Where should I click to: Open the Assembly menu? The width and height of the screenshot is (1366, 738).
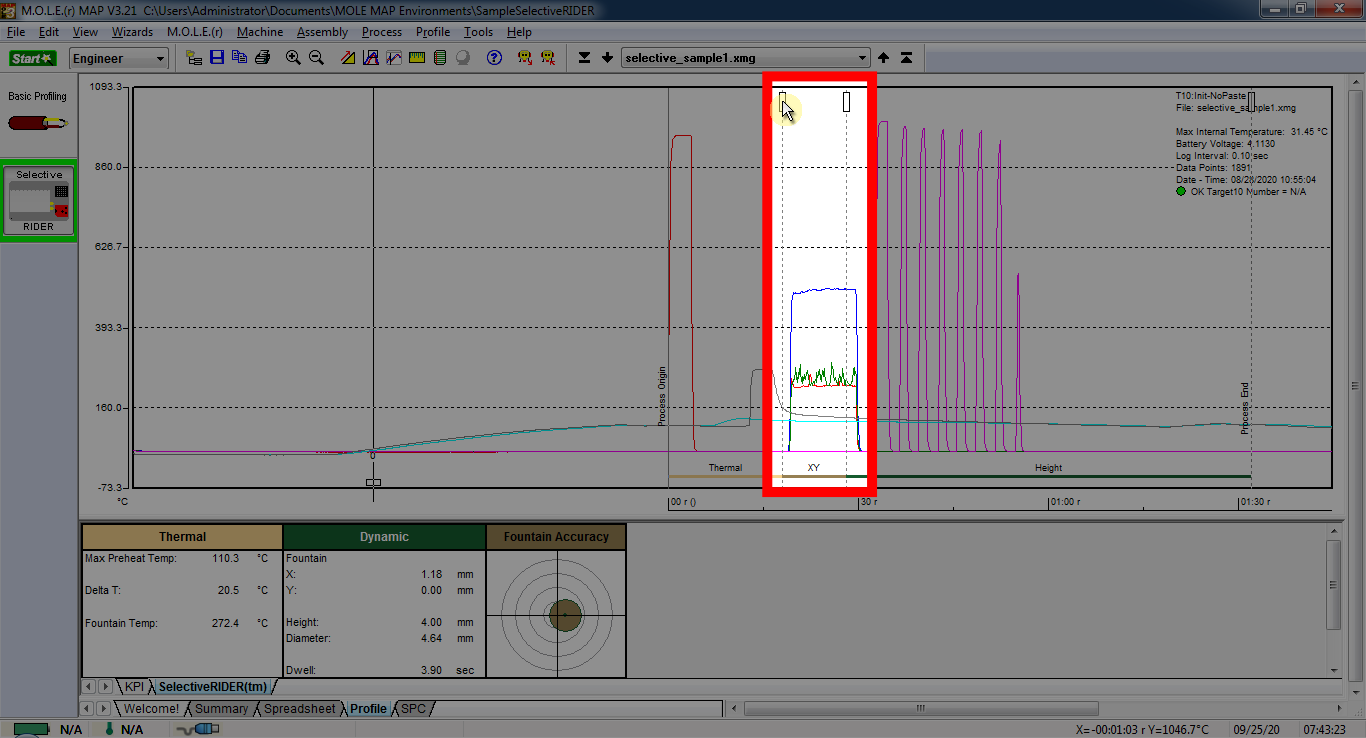[323, 32]
